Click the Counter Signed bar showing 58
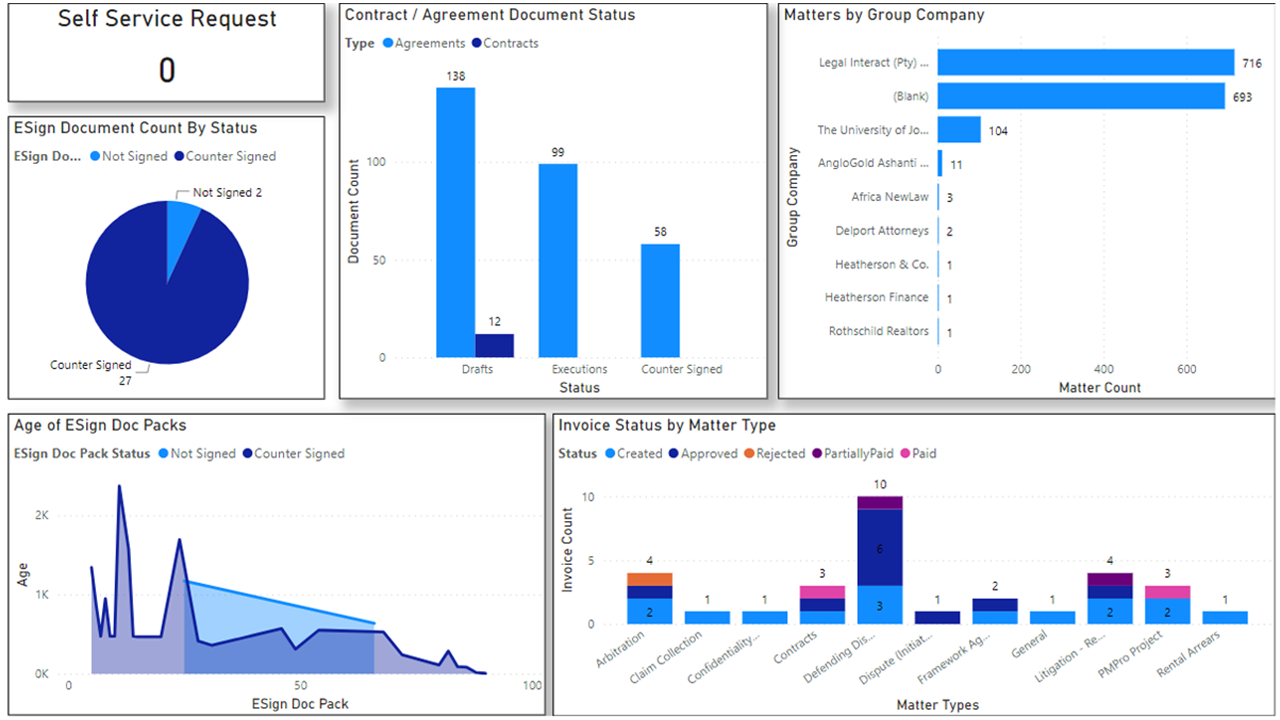This screenshot has width=1280, height=720. pyautogui.click(x=660, y=300)
